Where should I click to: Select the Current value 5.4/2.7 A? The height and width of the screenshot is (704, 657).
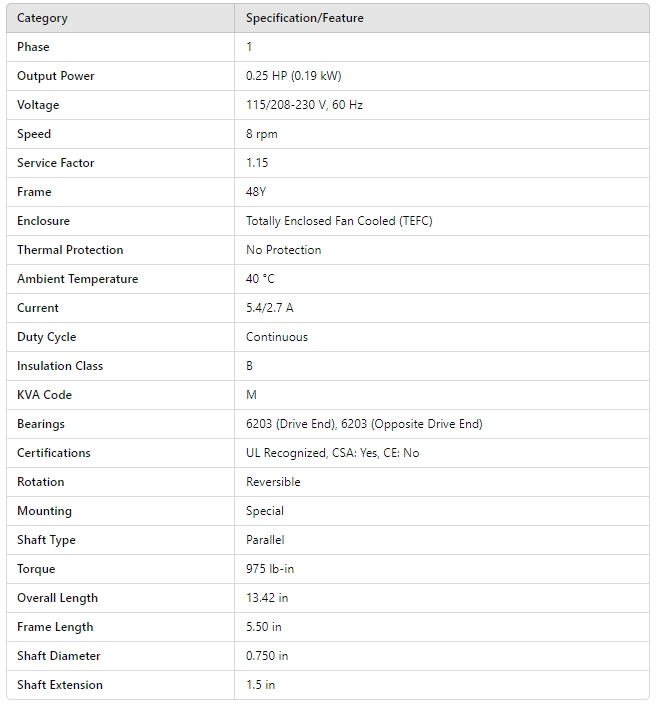pos(270,308)
